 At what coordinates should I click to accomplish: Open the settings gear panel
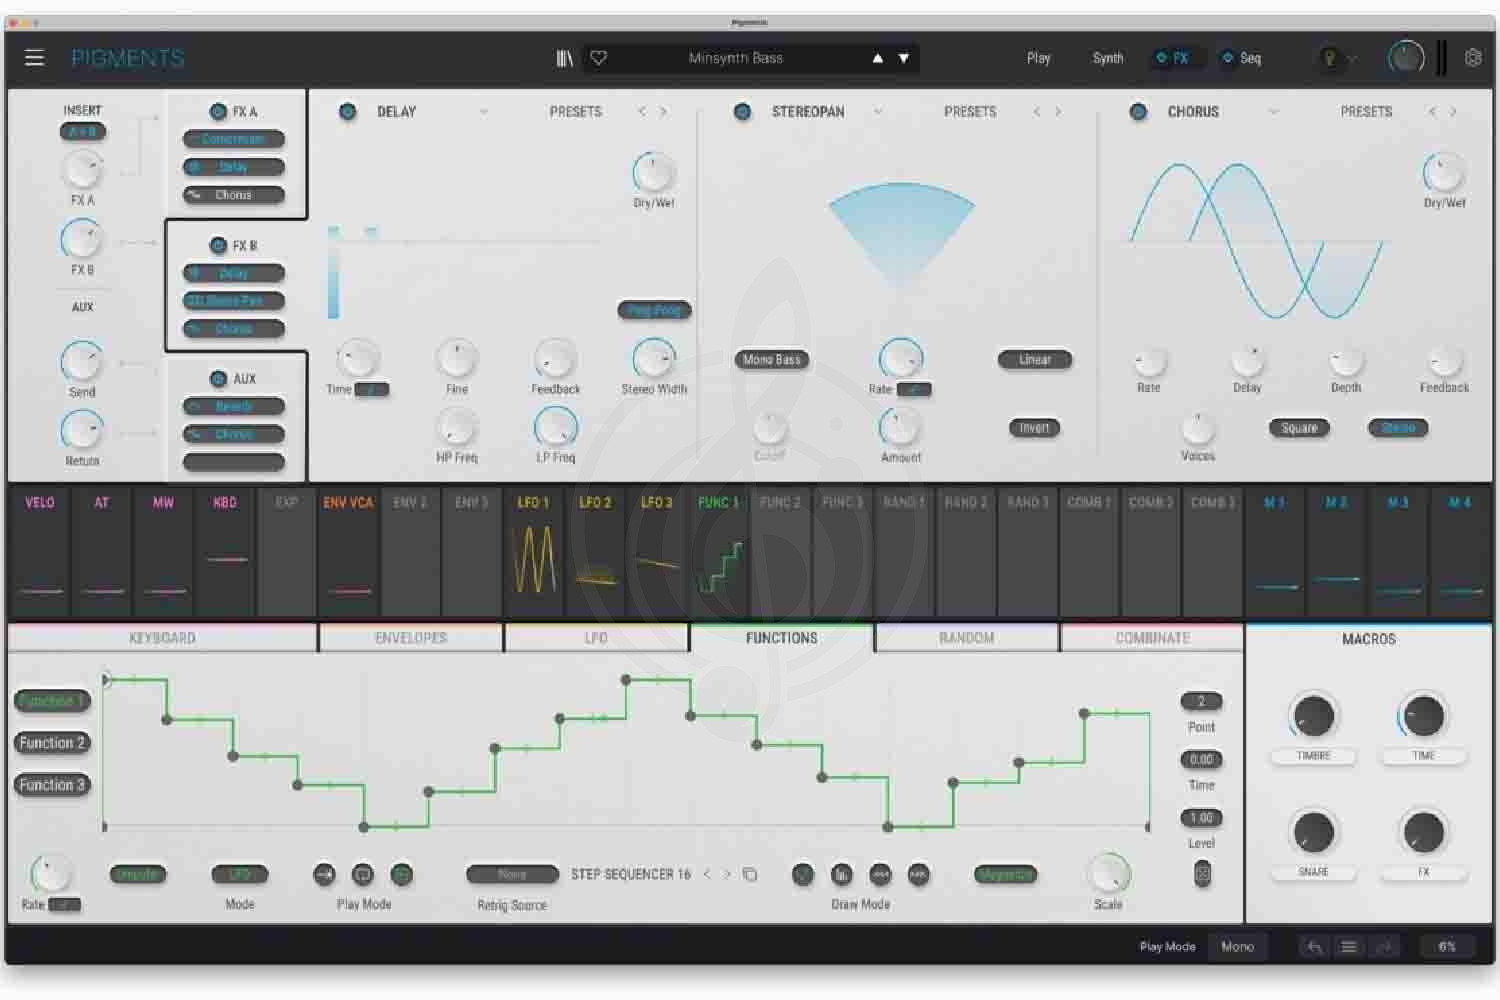(1473, 58)
